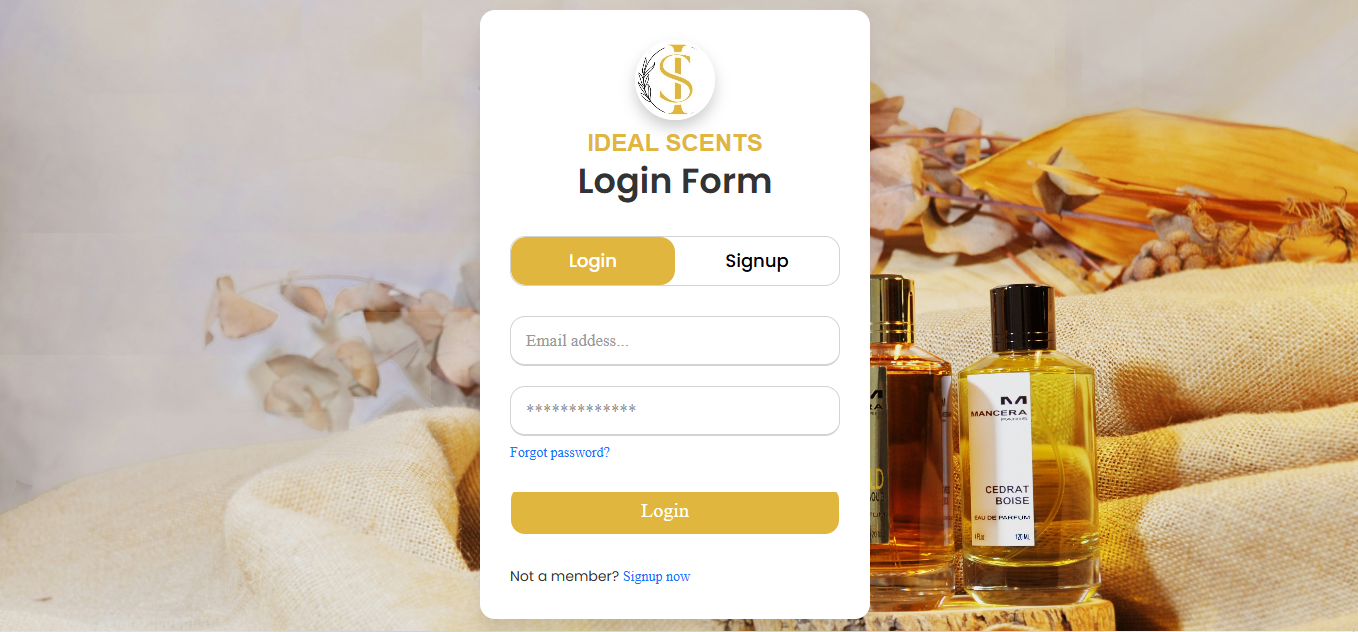This screenshot has width=1358, height=632.
Task: Switch to the Login tab
Action: (x=593, y=261)
